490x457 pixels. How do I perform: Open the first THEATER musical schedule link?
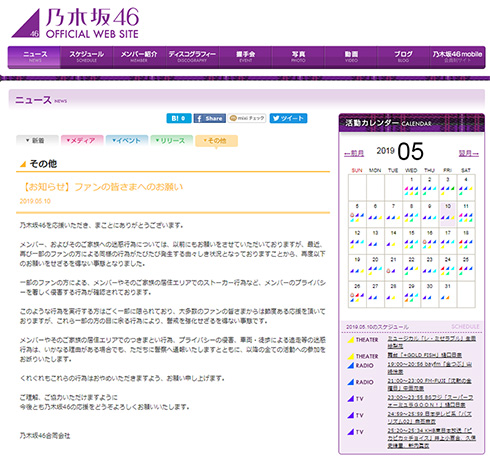(431, 342)
